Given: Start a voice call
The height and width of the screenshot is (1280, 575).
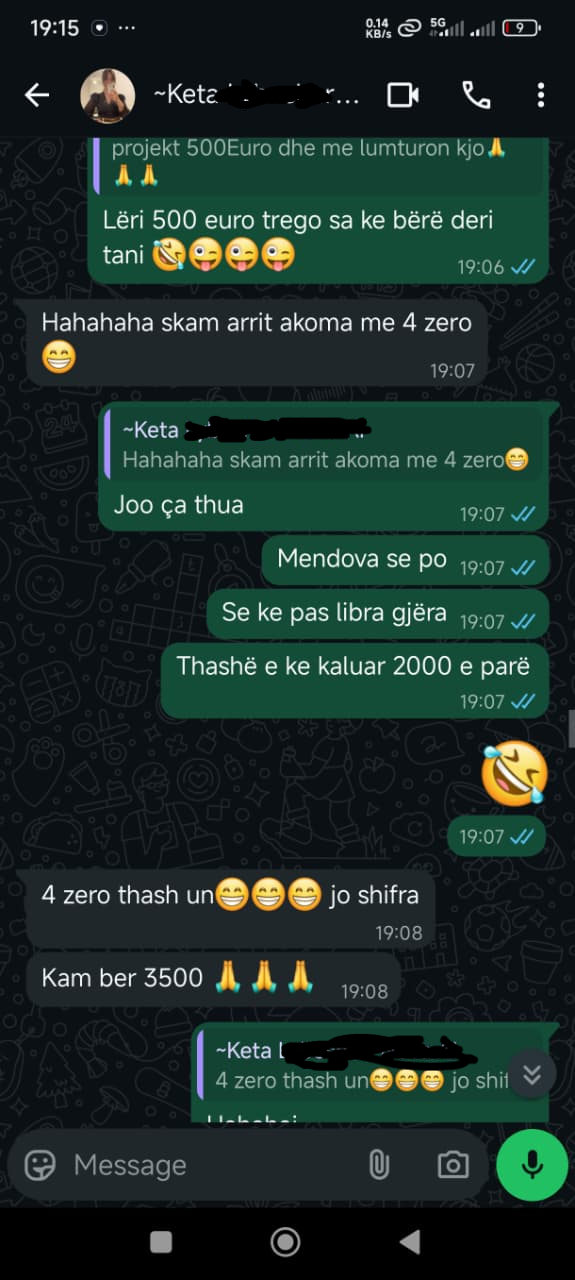Looking at the screenshot, I should (x=476, y=95).
